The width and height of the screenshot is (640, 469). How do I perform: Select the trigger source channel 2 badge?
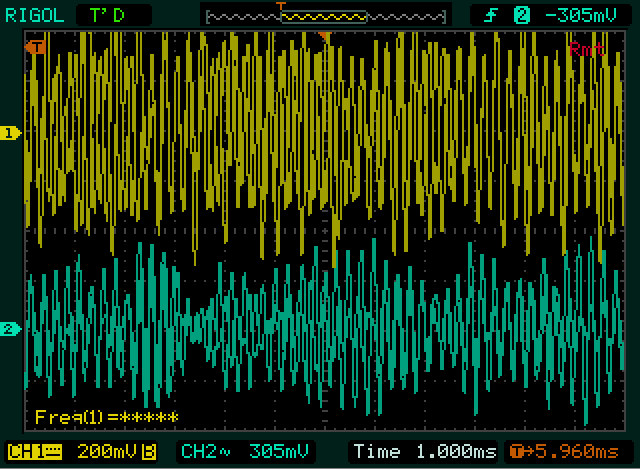tap(520, 14)
